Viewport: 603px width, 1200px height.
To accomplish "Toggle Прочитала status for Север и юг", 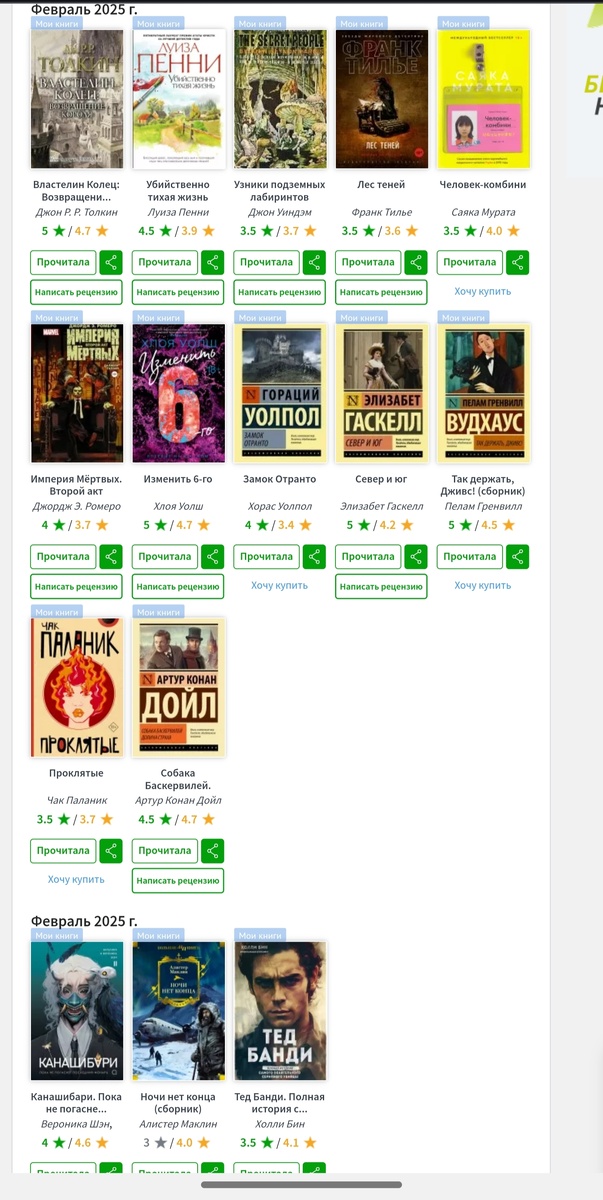I will tap(368, 557).
